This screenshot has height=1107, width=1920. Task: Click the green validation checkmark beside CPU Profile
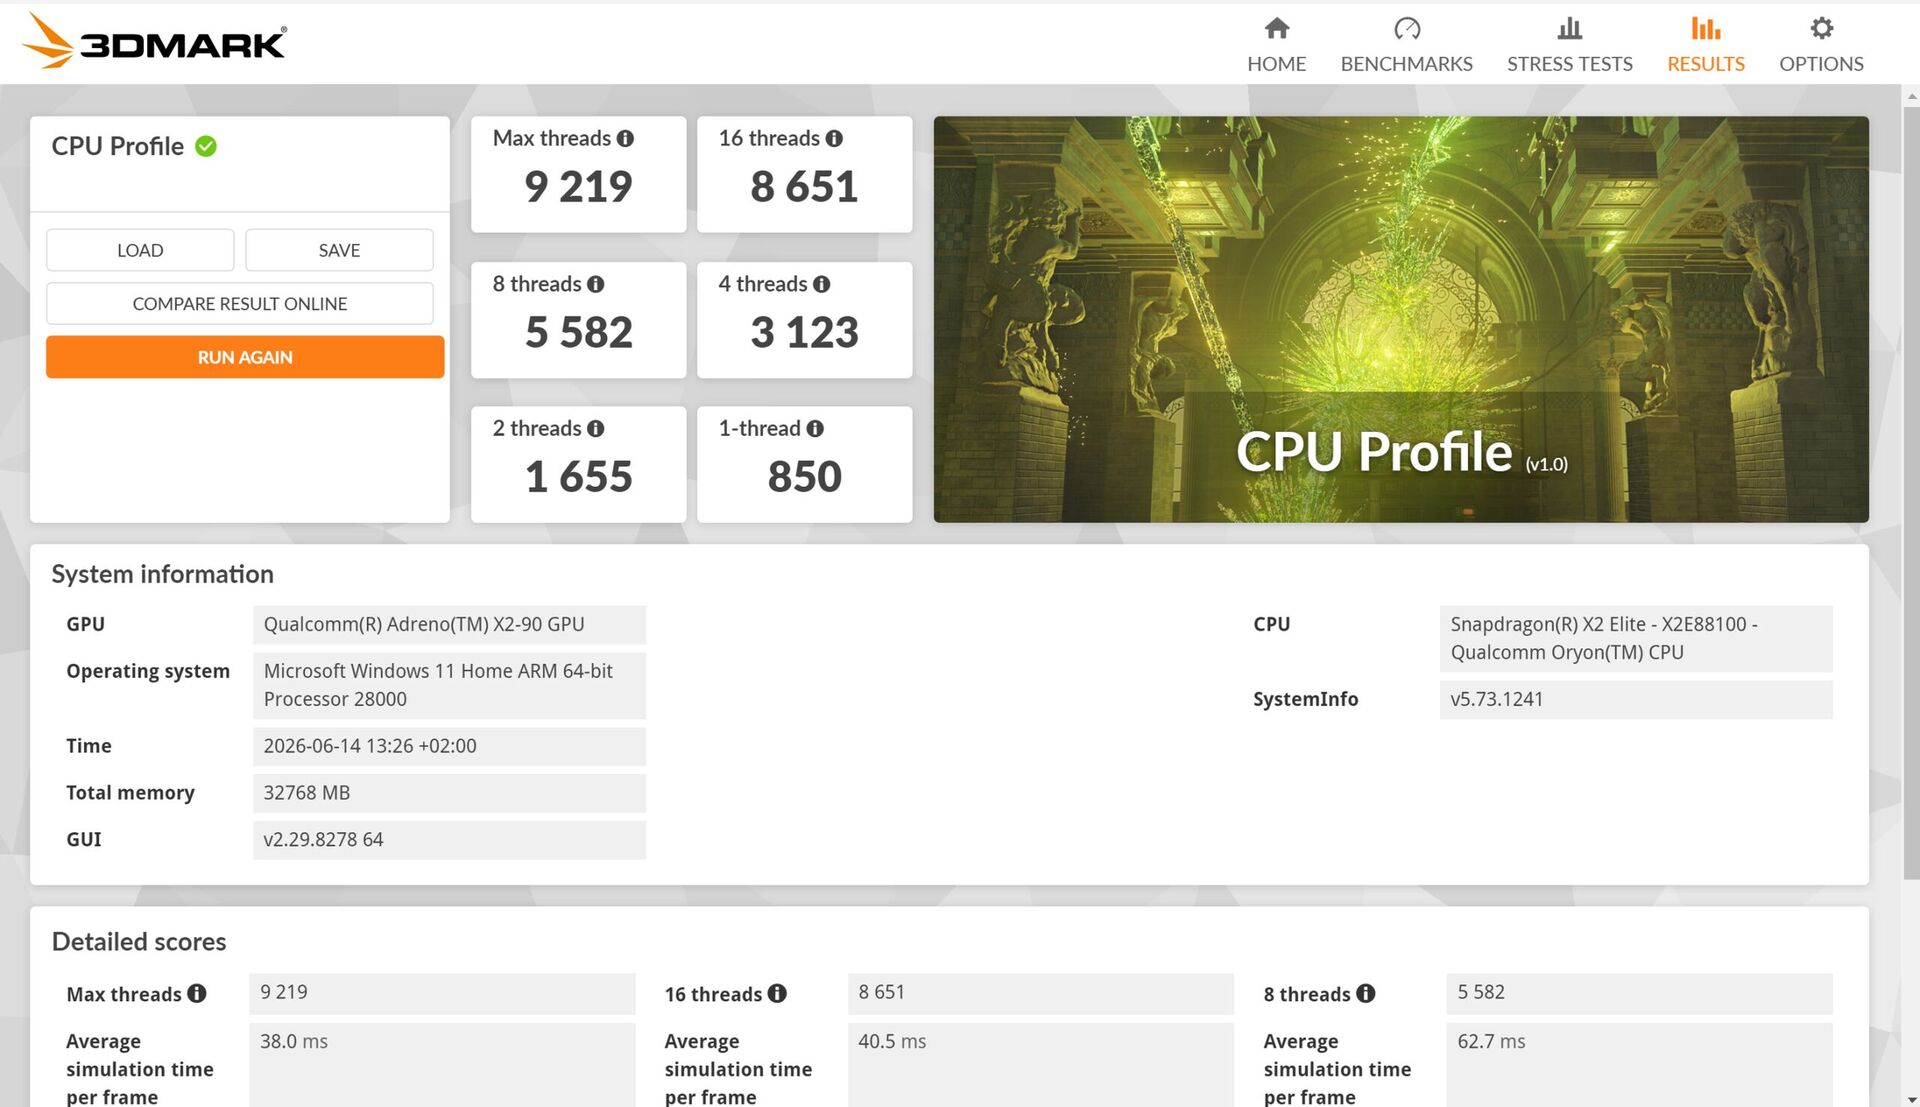[x=206, y=146]
